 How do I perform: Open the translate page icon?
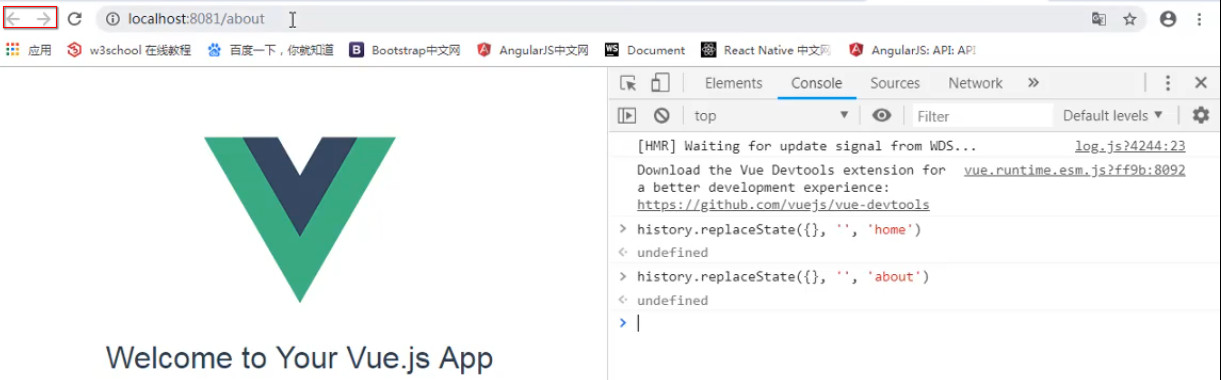tap(1099, 19)
